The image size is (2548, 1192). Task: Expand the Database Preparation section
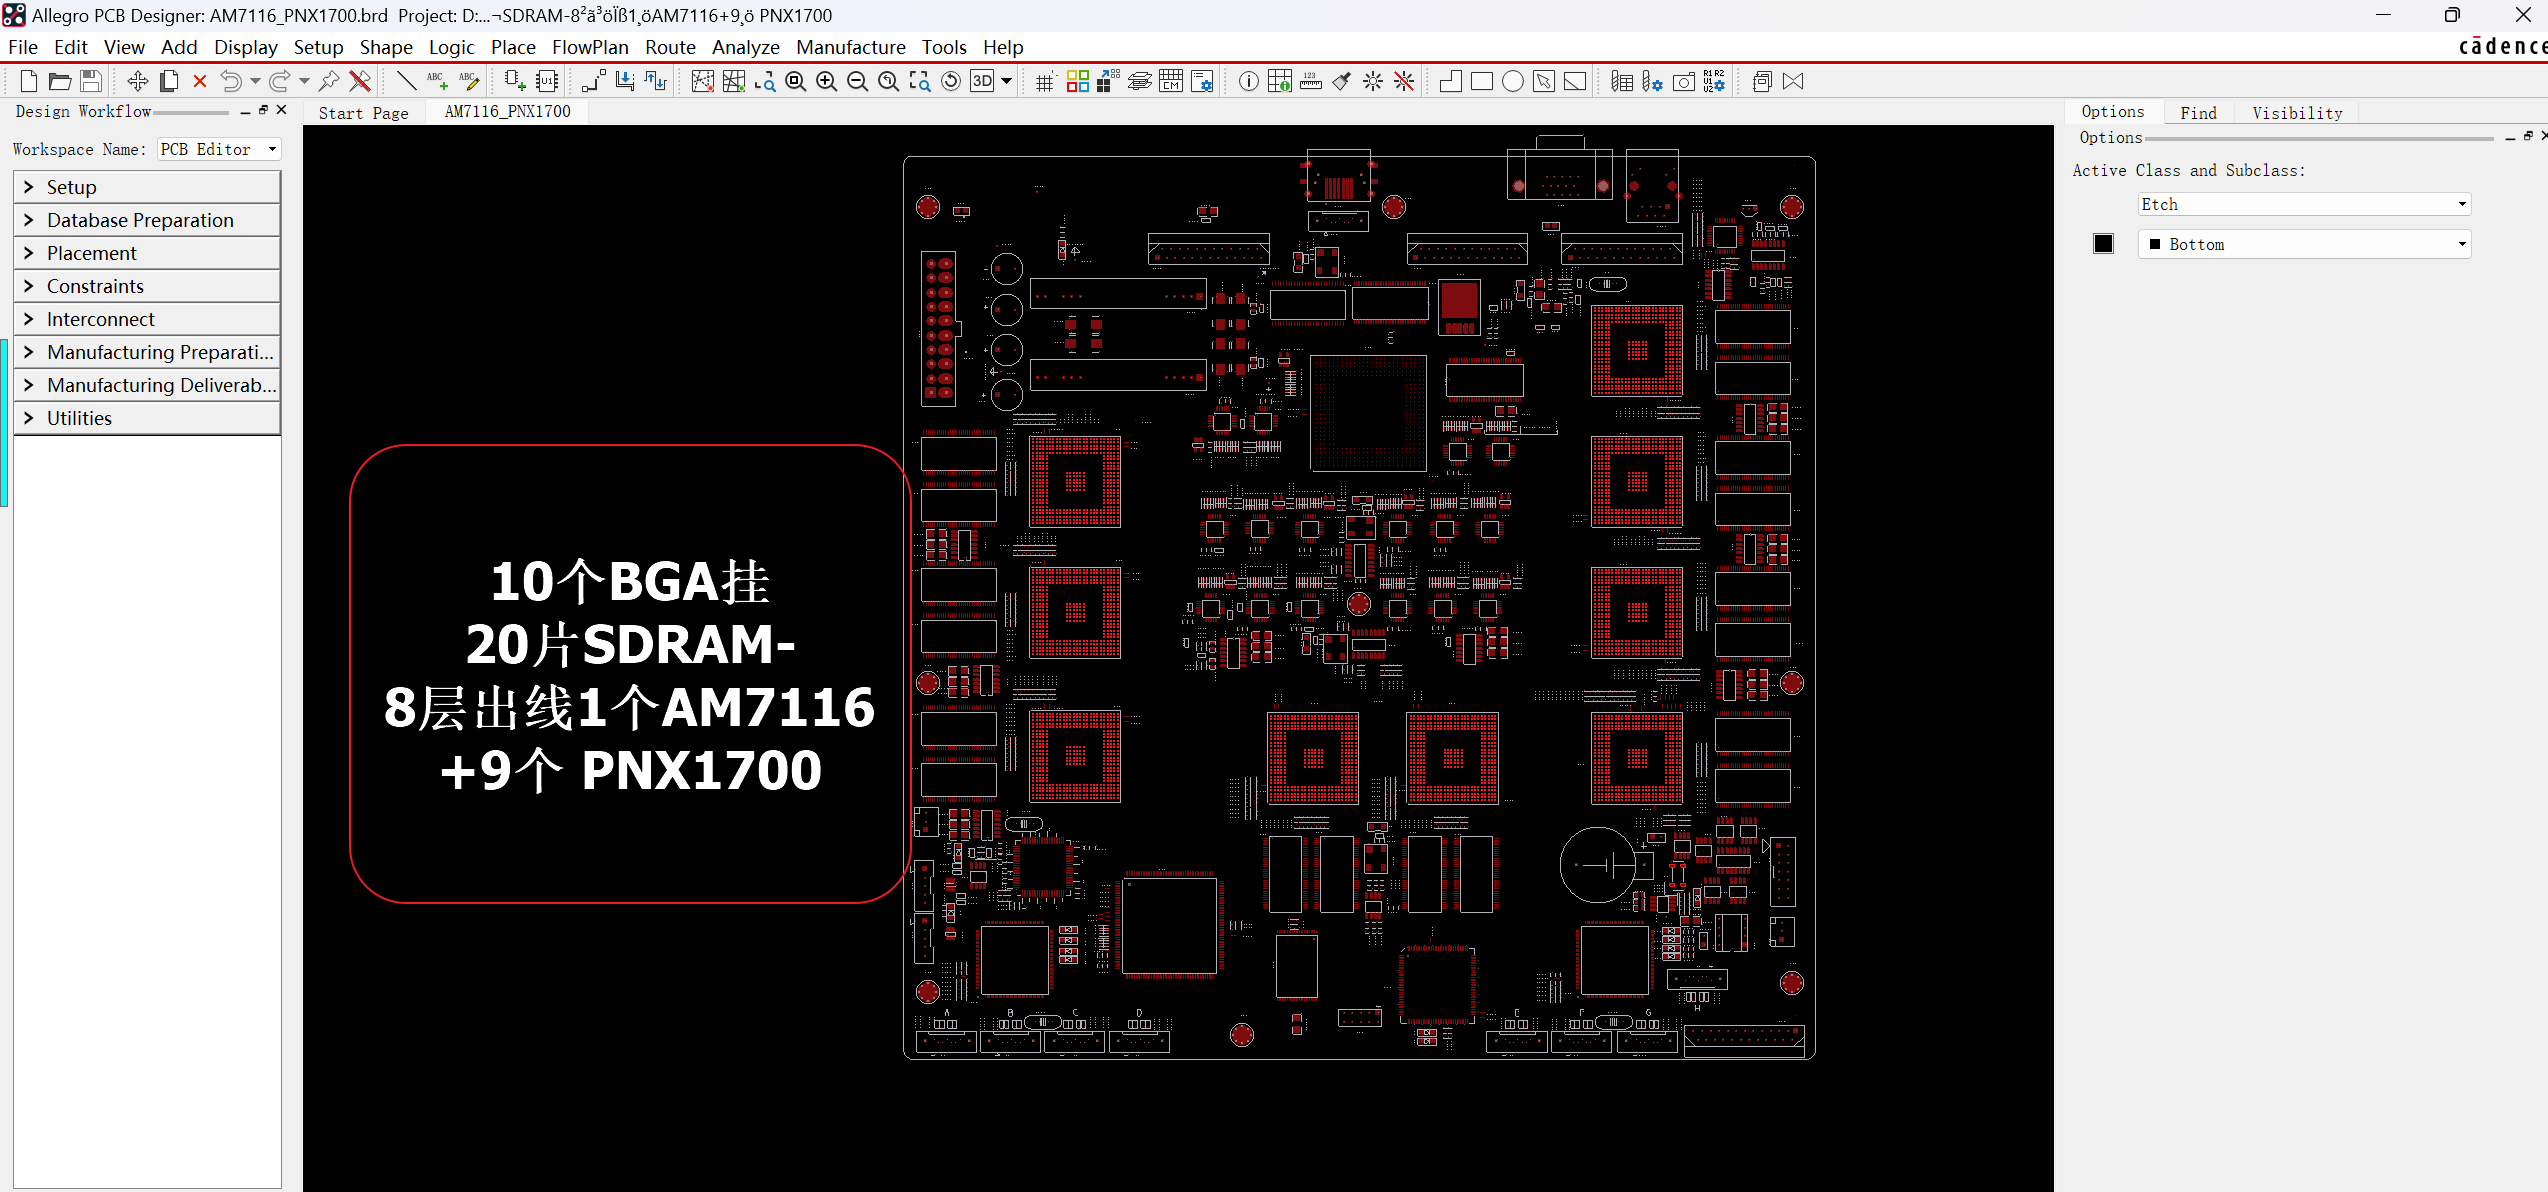click(147, 220)
